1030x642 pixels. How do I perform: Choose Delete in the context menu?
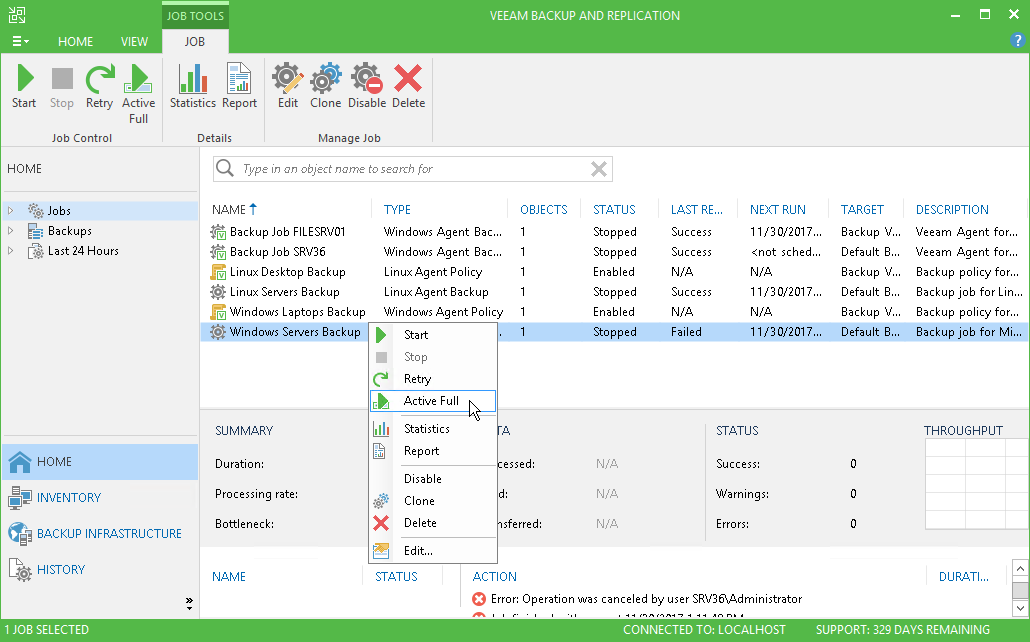(433, 523)
